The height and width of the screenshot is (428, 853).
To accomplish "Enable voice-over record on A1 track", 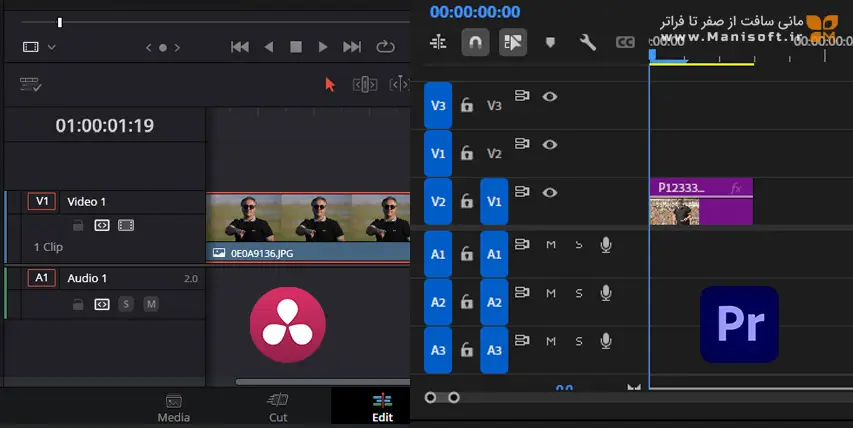I will pyautogui.click(x=606, y=245).
